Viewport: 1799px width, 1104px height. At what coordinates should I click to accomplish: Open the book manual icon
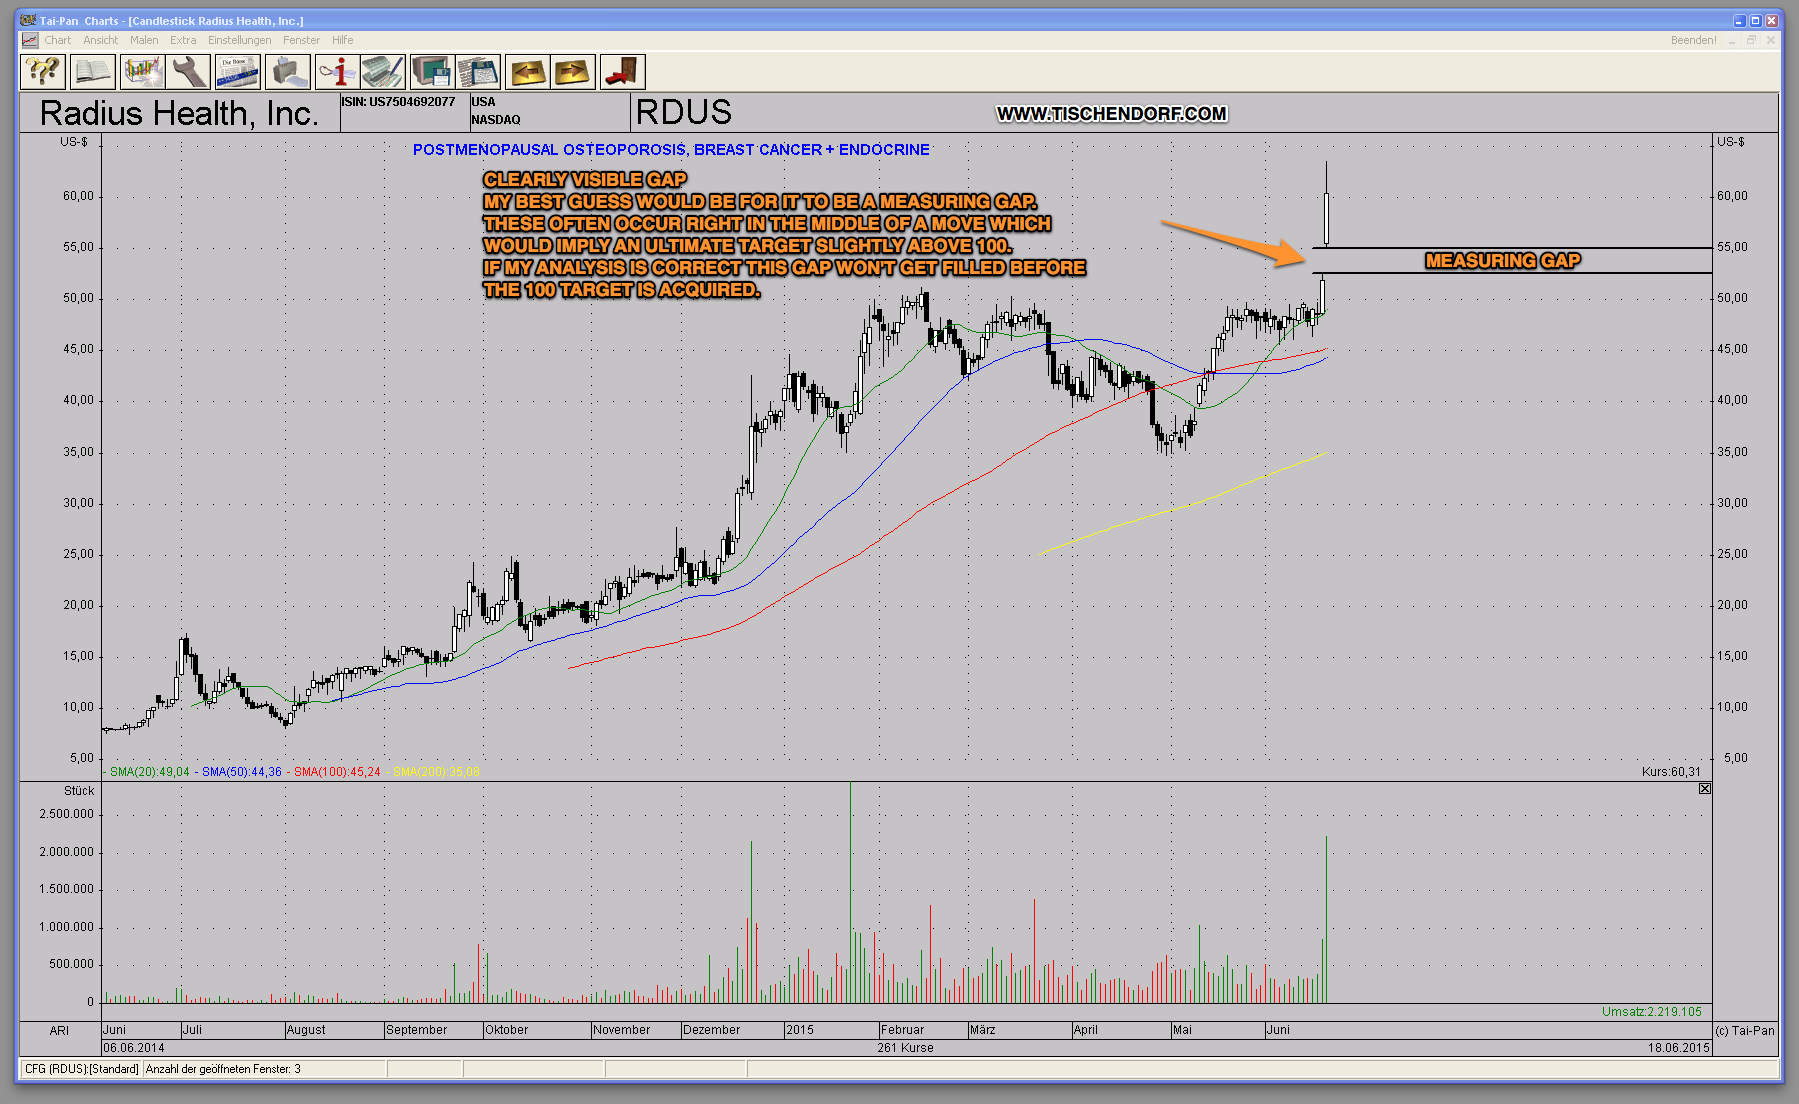point(92,72)
